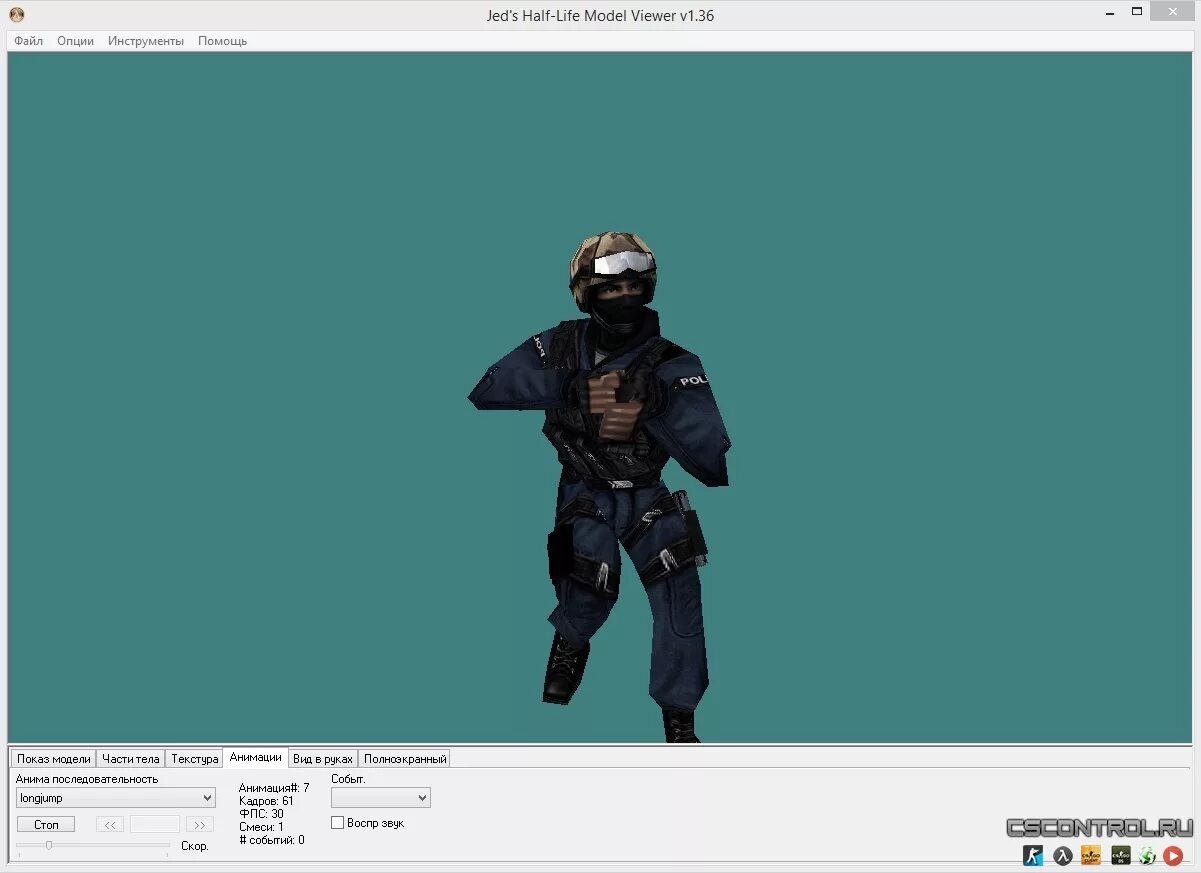Switch to the Текстура tab
Screen dimensions: 1201x873
pyautogui.click(x=194, y=759)
